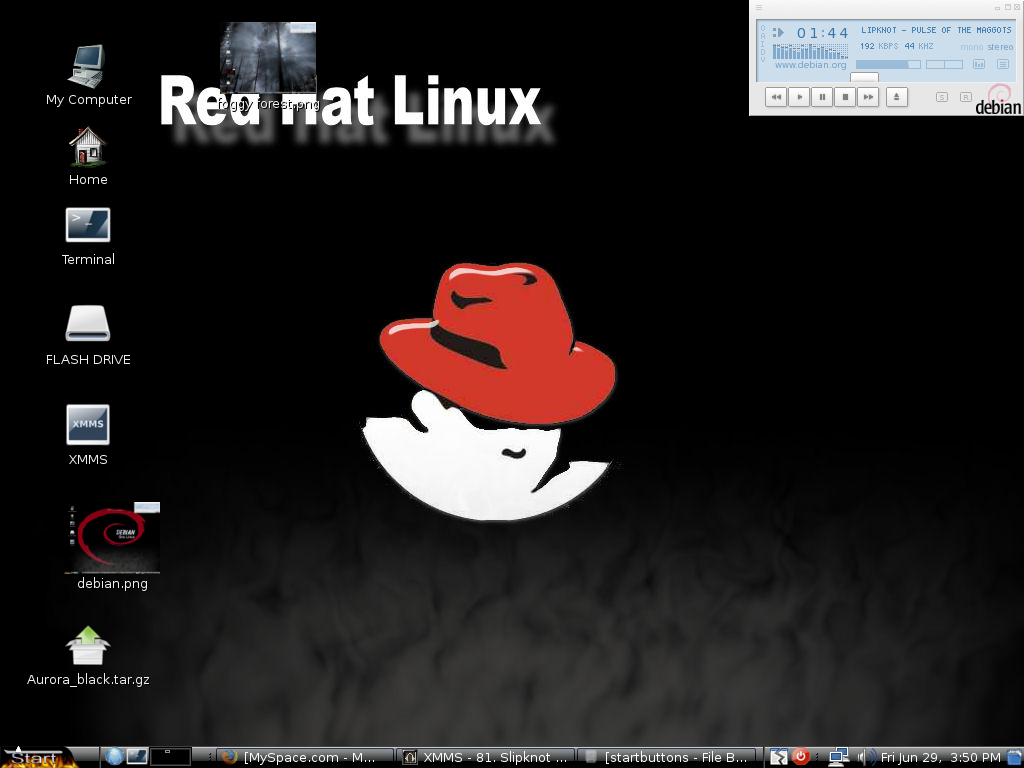Open the network monitor tray icon
Viewport: 1024px width, 768px height.
click(x=839, y=758)
